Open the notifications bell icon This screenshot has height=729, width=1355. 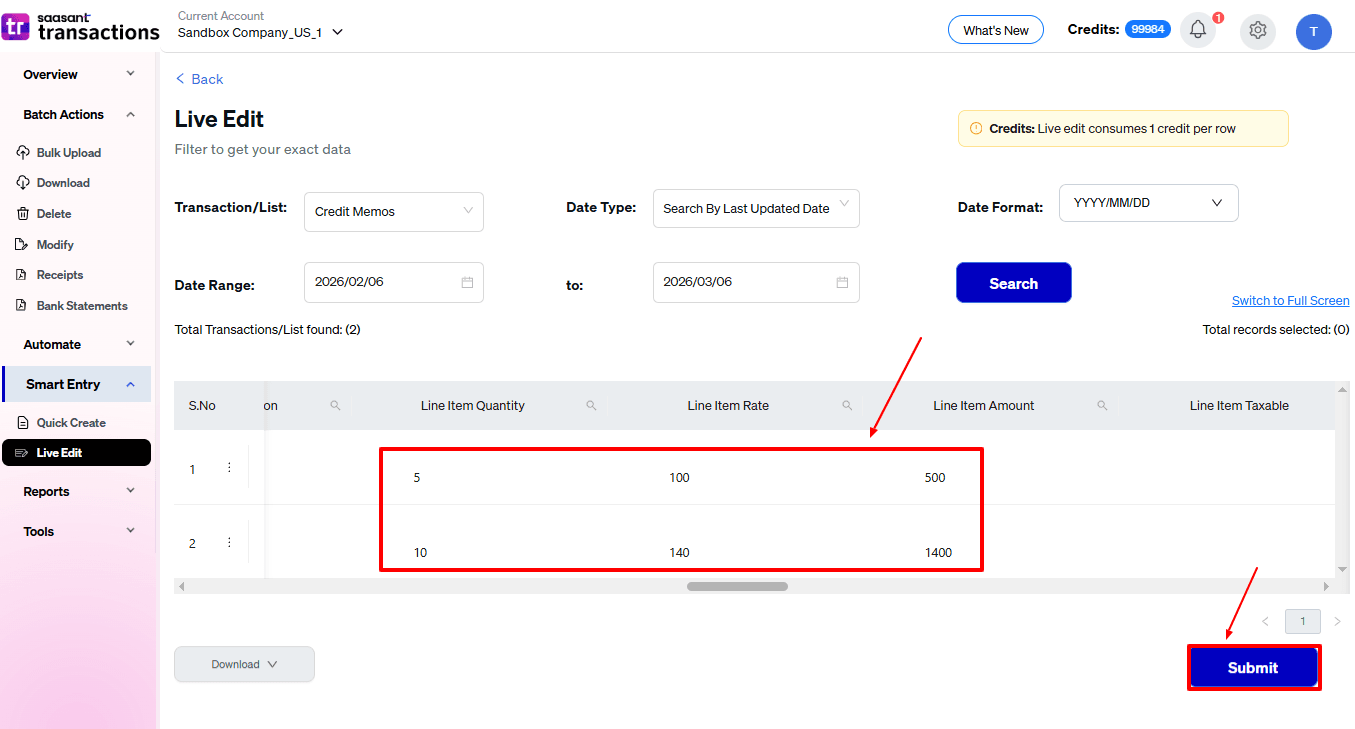tap(1197, 30)
